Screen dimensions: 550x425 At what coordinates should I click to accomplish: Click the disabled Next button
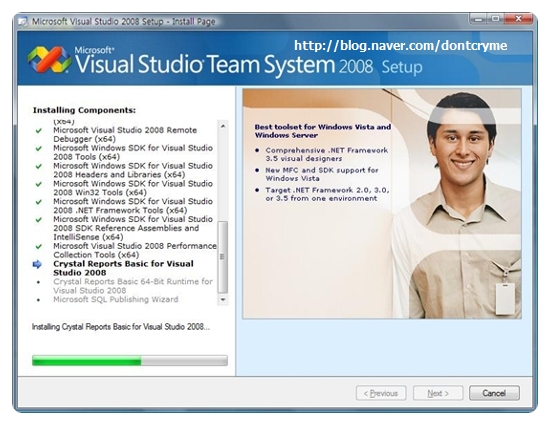[x=438, y=393]
